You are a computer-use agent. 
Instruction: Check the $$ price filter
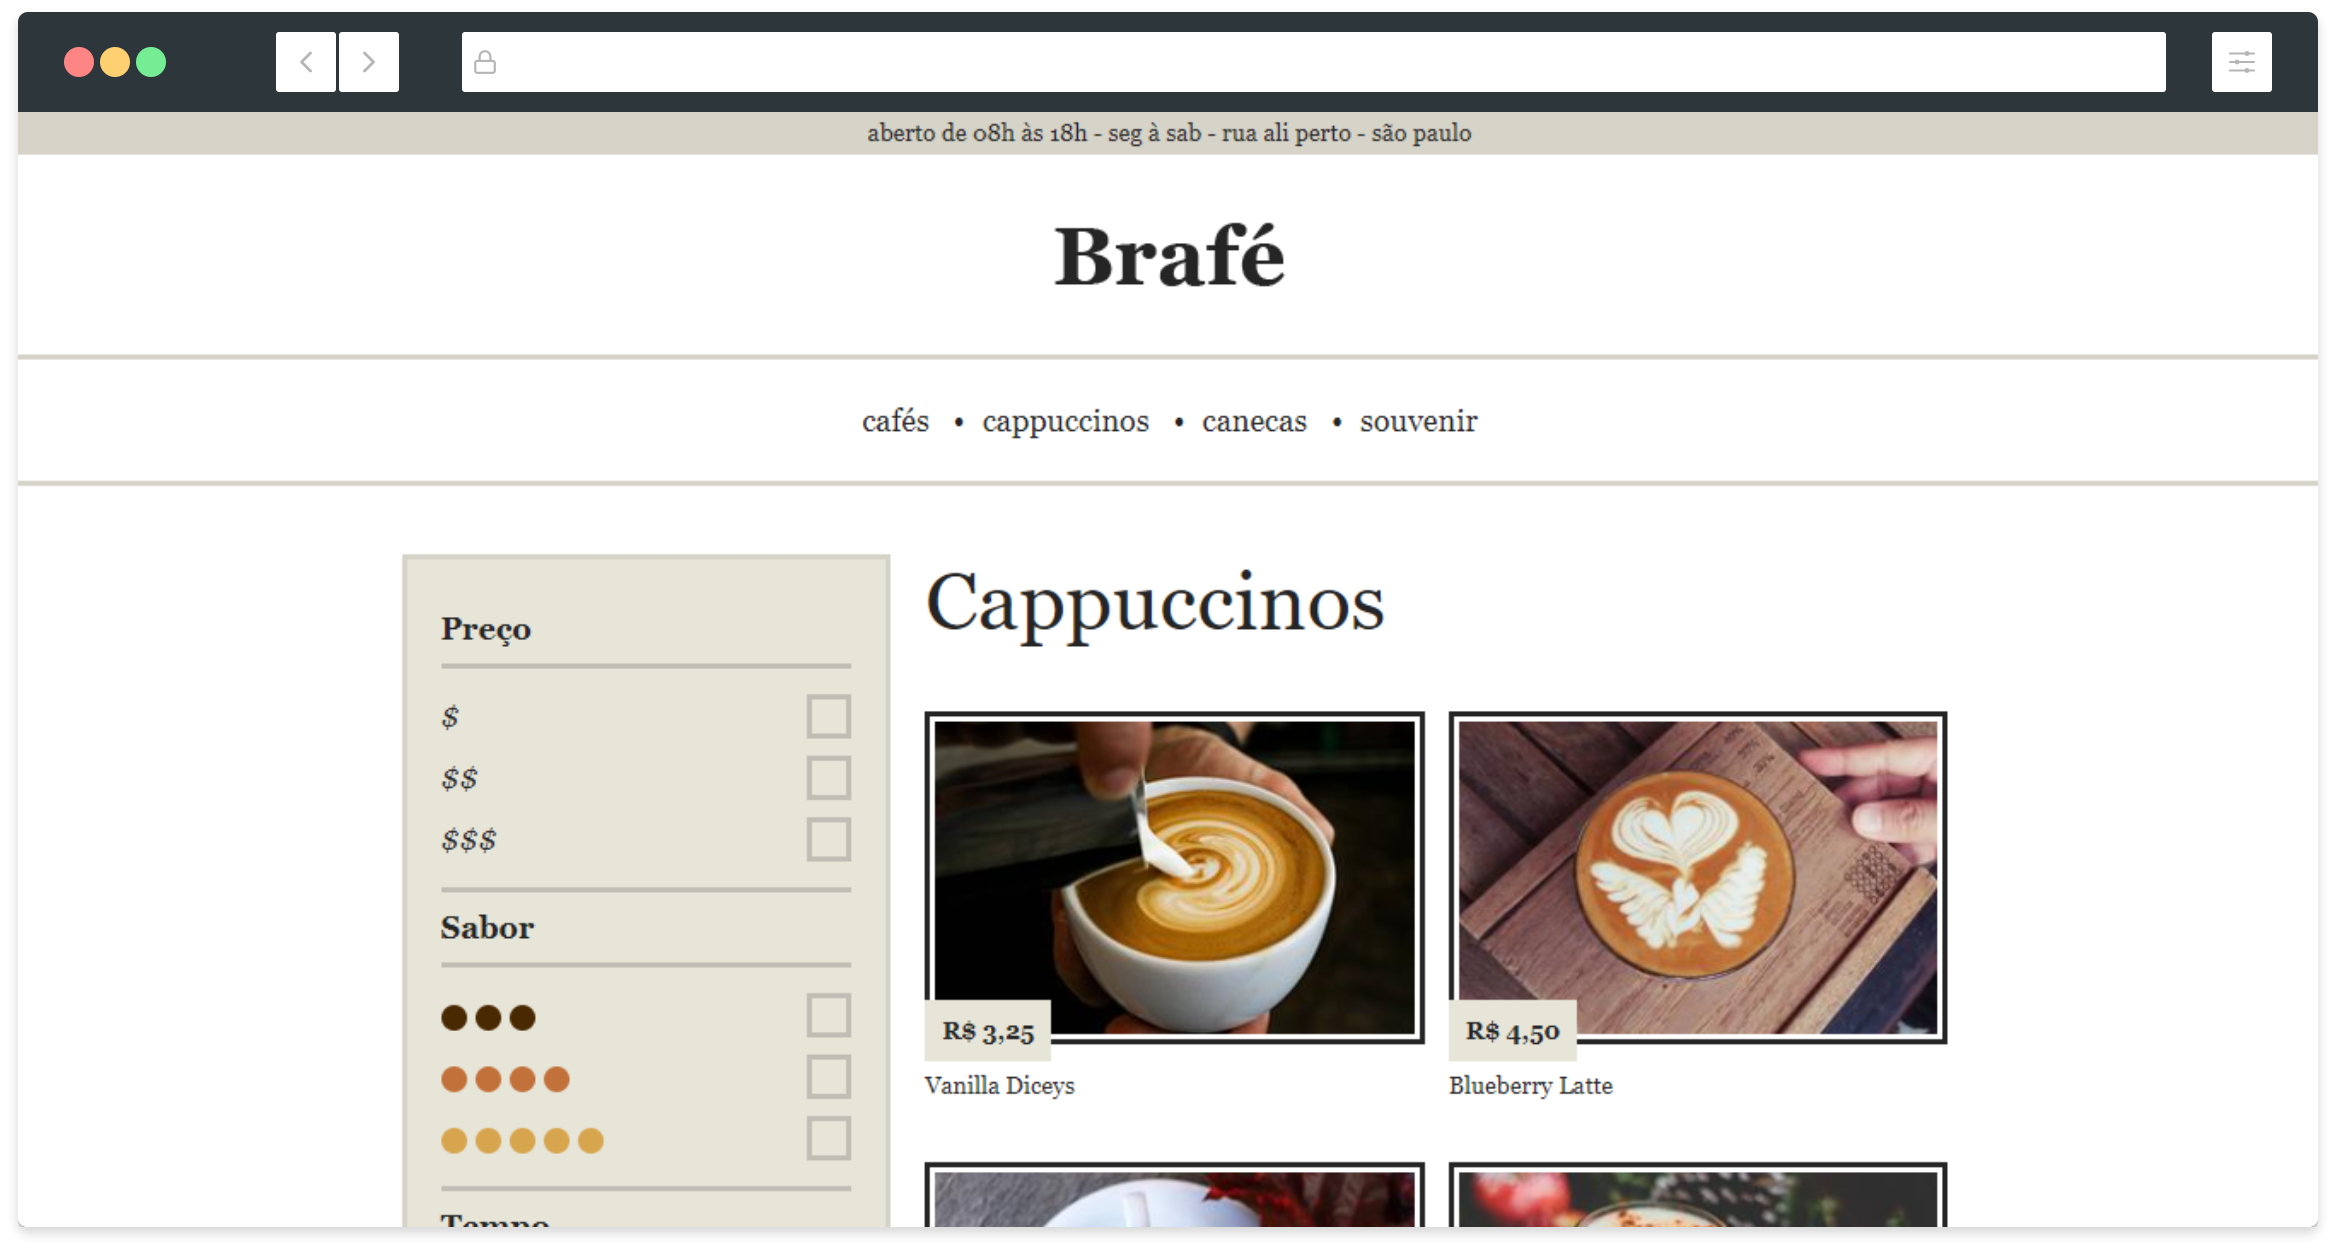828,777
